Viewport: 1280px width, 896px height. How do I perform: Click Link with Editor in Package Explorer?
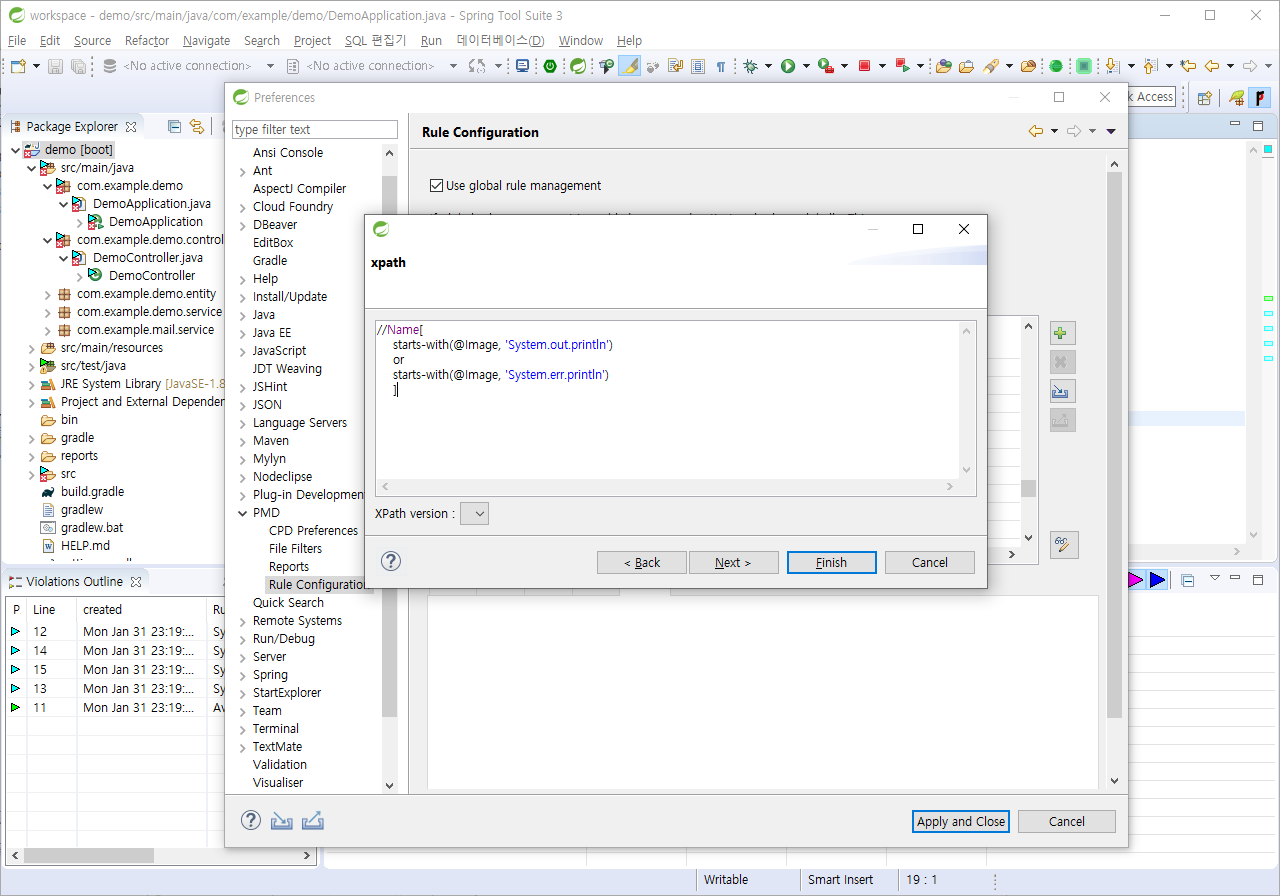pyautogui.click(x=197, y=126)
